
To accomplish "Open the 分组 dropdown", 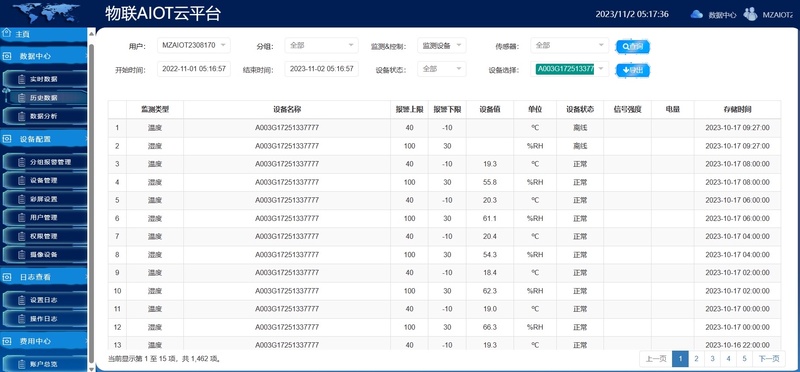I will coord(321,45).
